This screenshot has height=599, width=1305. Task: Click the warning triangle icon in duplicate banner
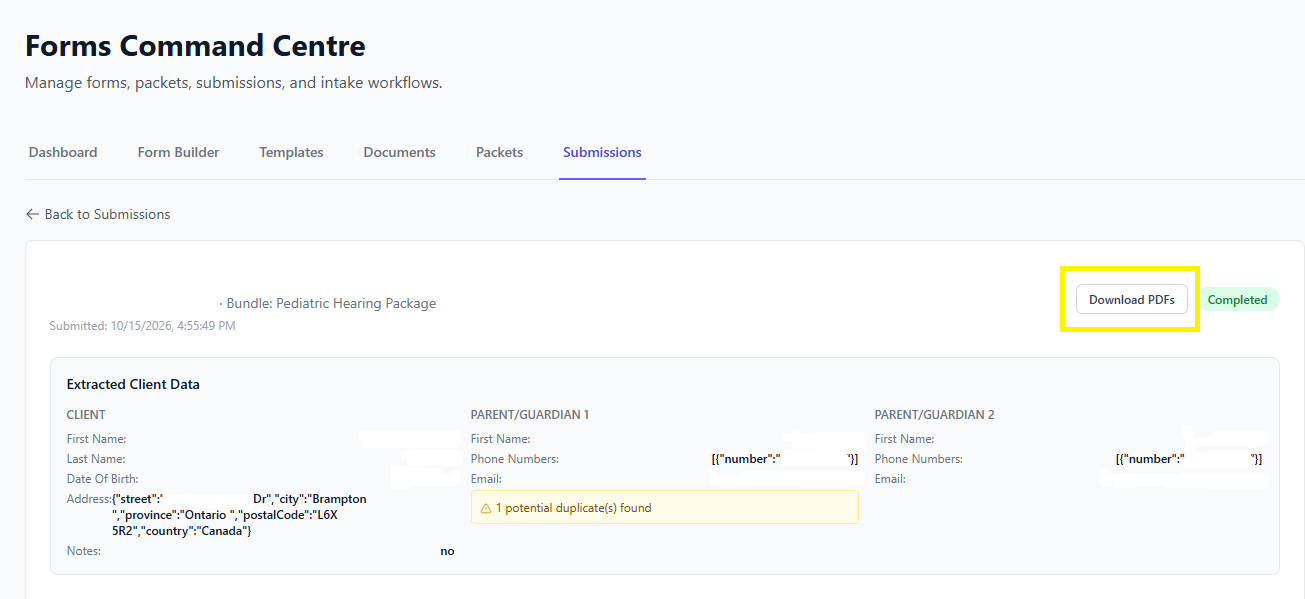486,508
